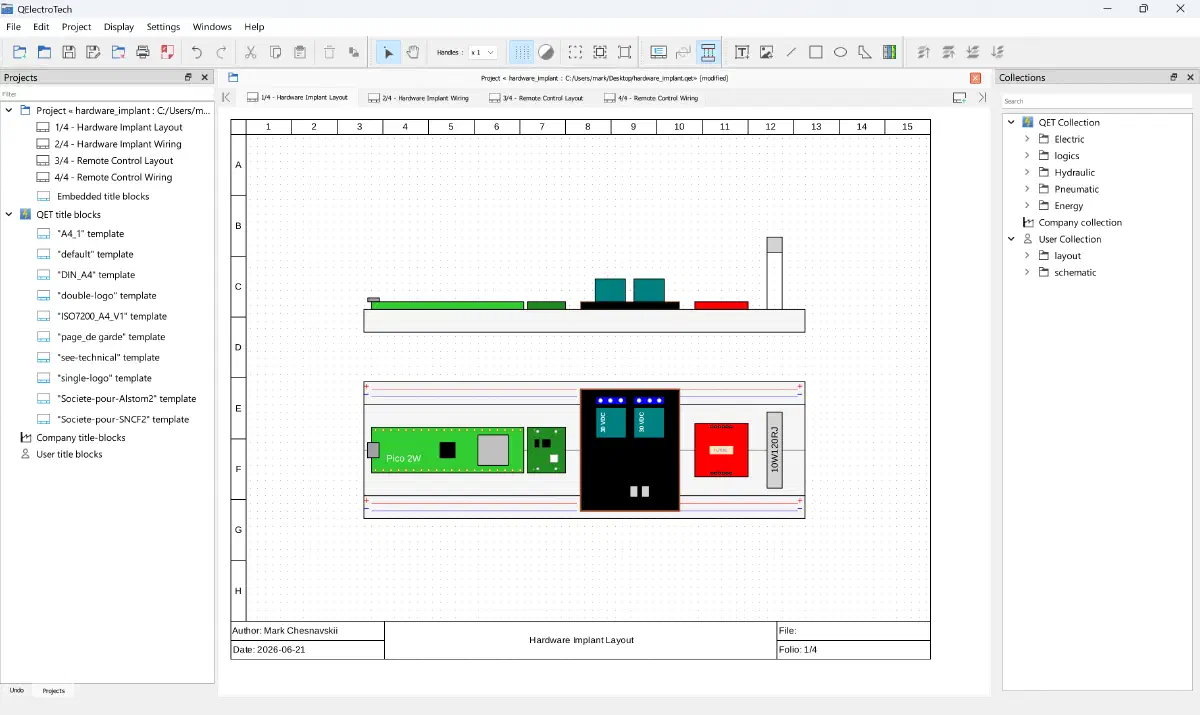This screenshot has height=715, width=1200.
Task: Click the Bring to front icon
Action: point(923,52)
